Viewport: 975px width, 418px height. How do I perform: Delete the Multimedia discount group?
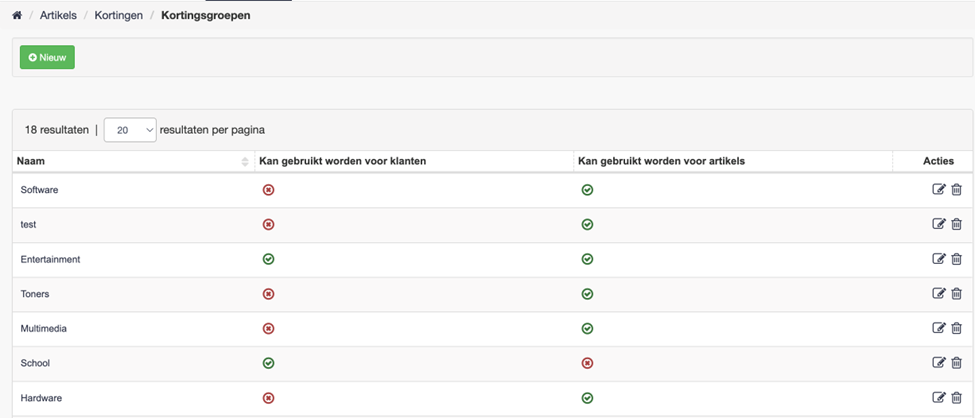tap(956, 328)
